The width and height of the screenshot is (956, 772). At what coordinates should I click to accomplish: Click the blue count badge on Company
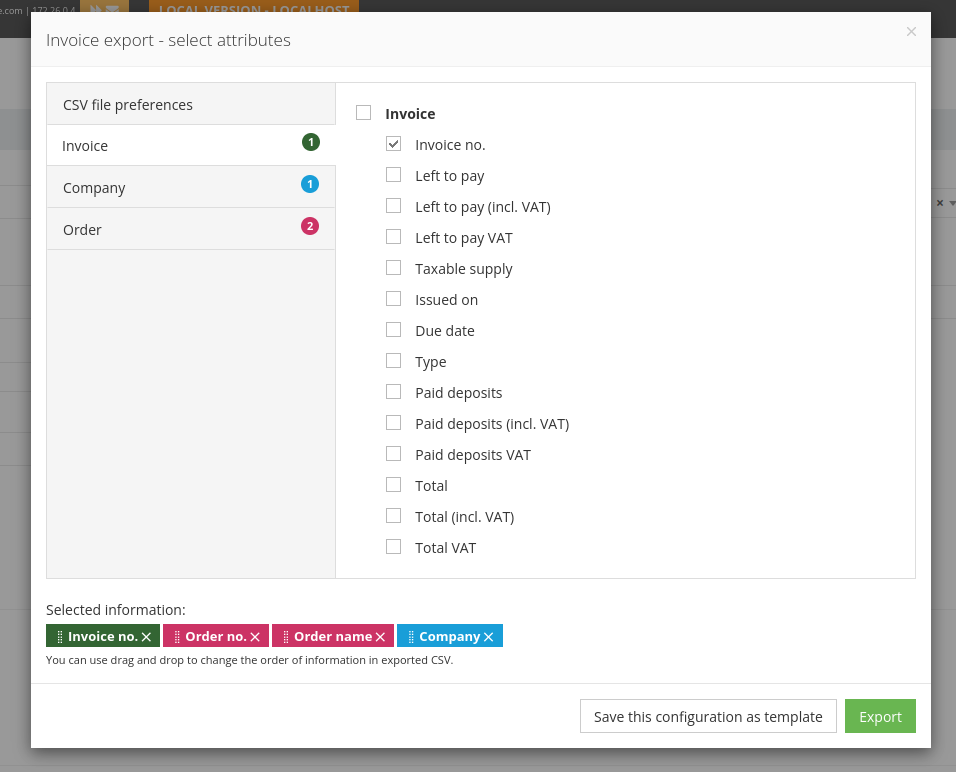(310, 184)
